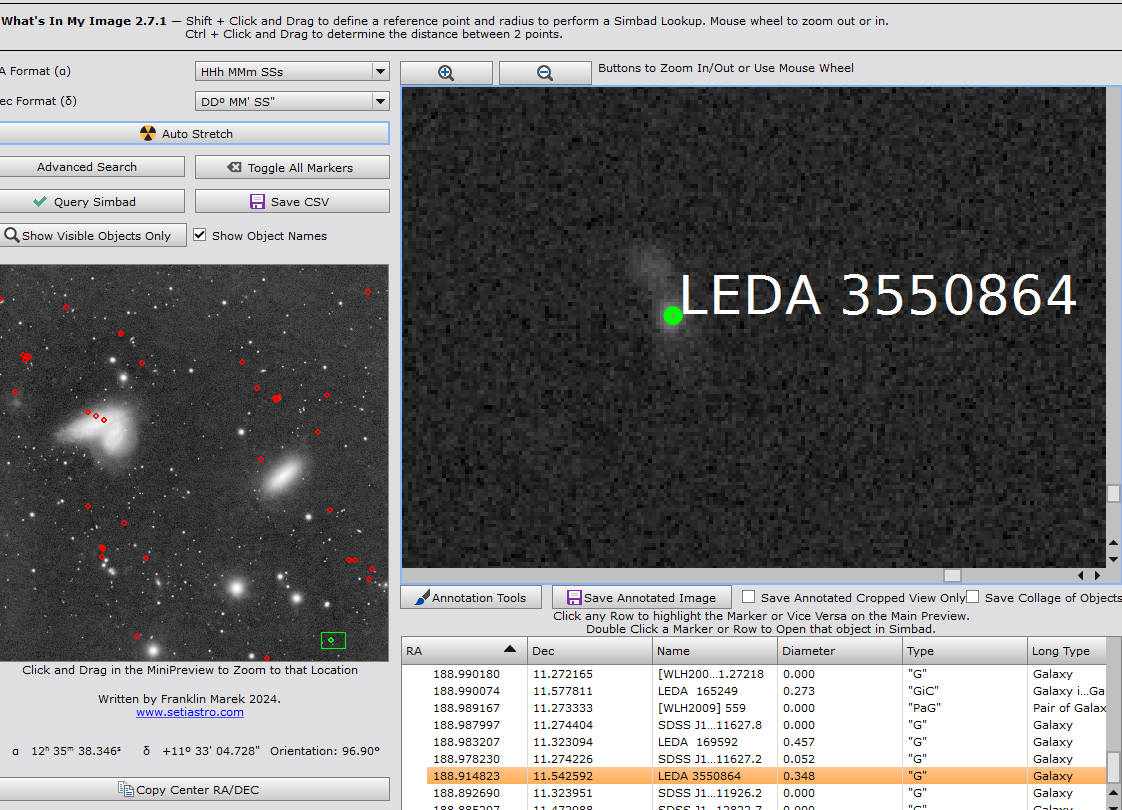This screenshot has height=810, width=1122.
Task: Open the Annotation Tools
Action: tap(471, 597)
